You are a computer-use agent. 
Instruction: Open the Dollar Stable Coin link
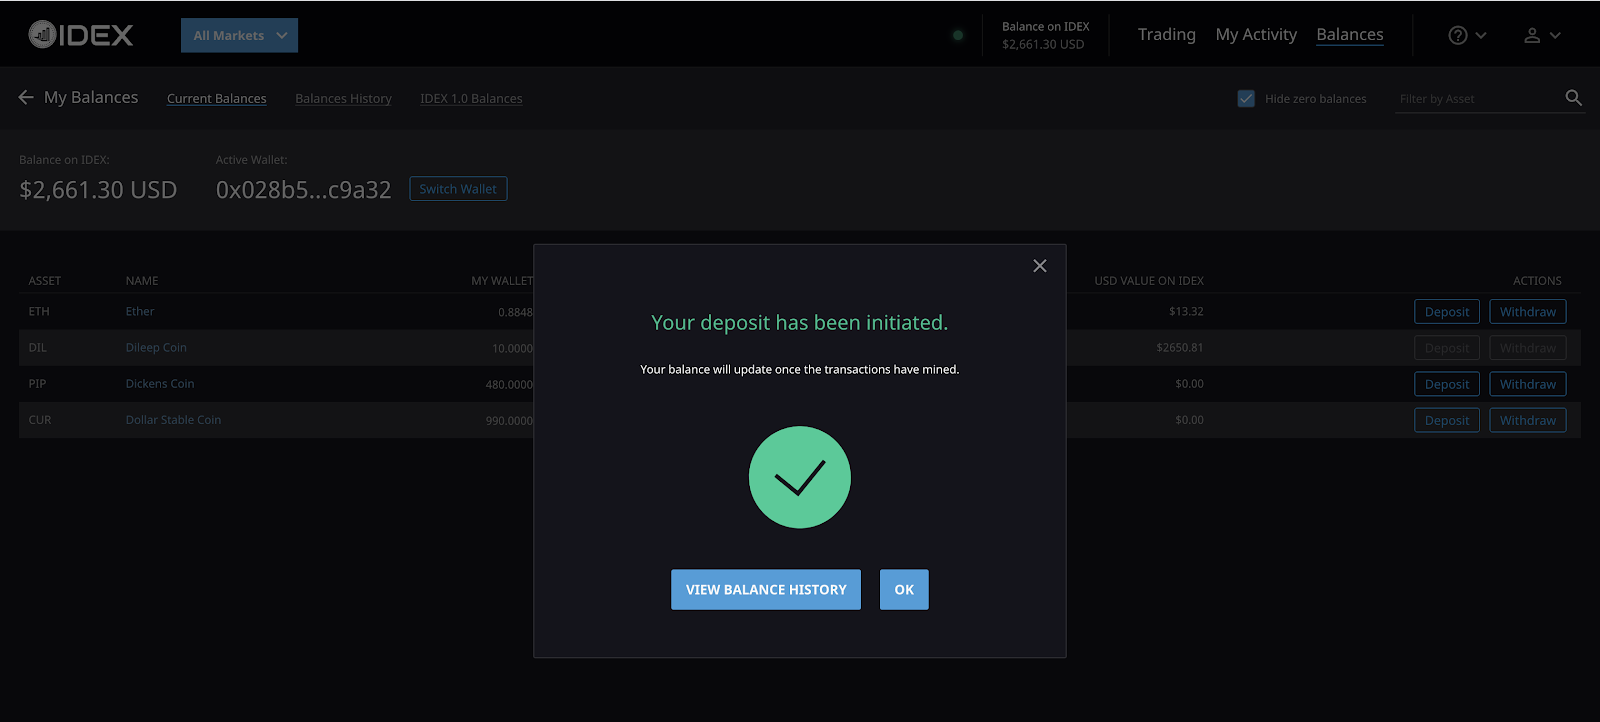[x=173, y=420]
